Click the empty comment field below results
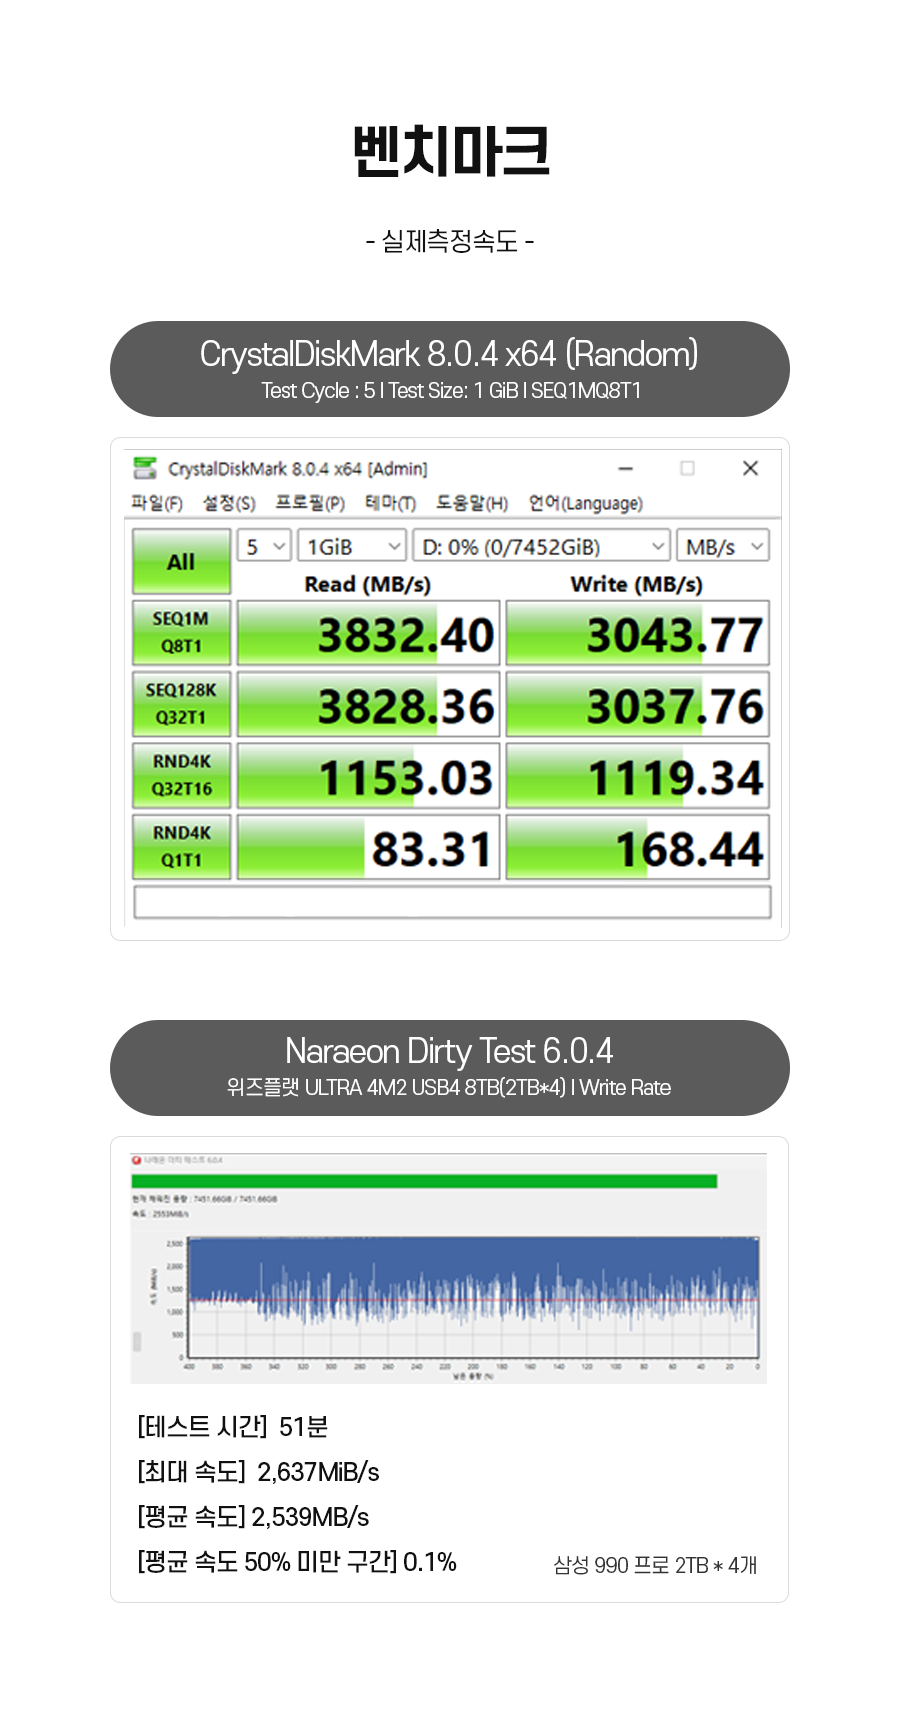 pos(452,902)
